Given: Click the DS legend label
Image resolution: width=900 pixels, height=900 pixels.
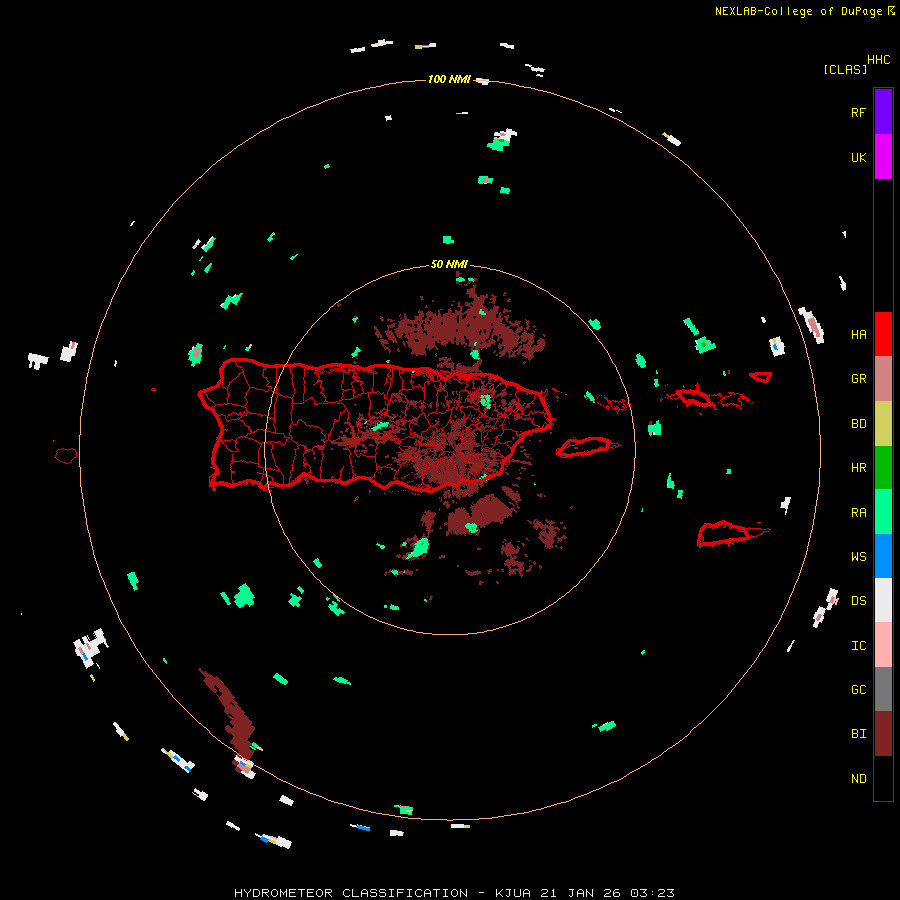Looking at the screenshot, I should (x=858, y=601).
